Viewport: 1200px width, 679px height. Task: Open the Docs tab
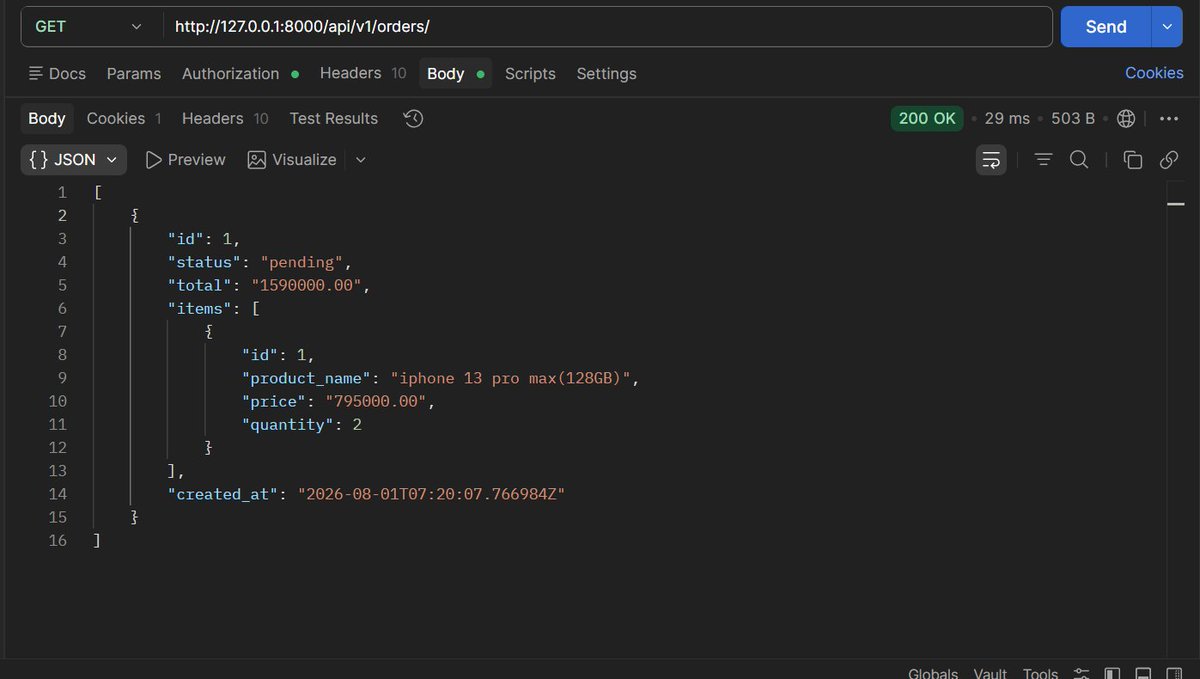coord(57,73)
